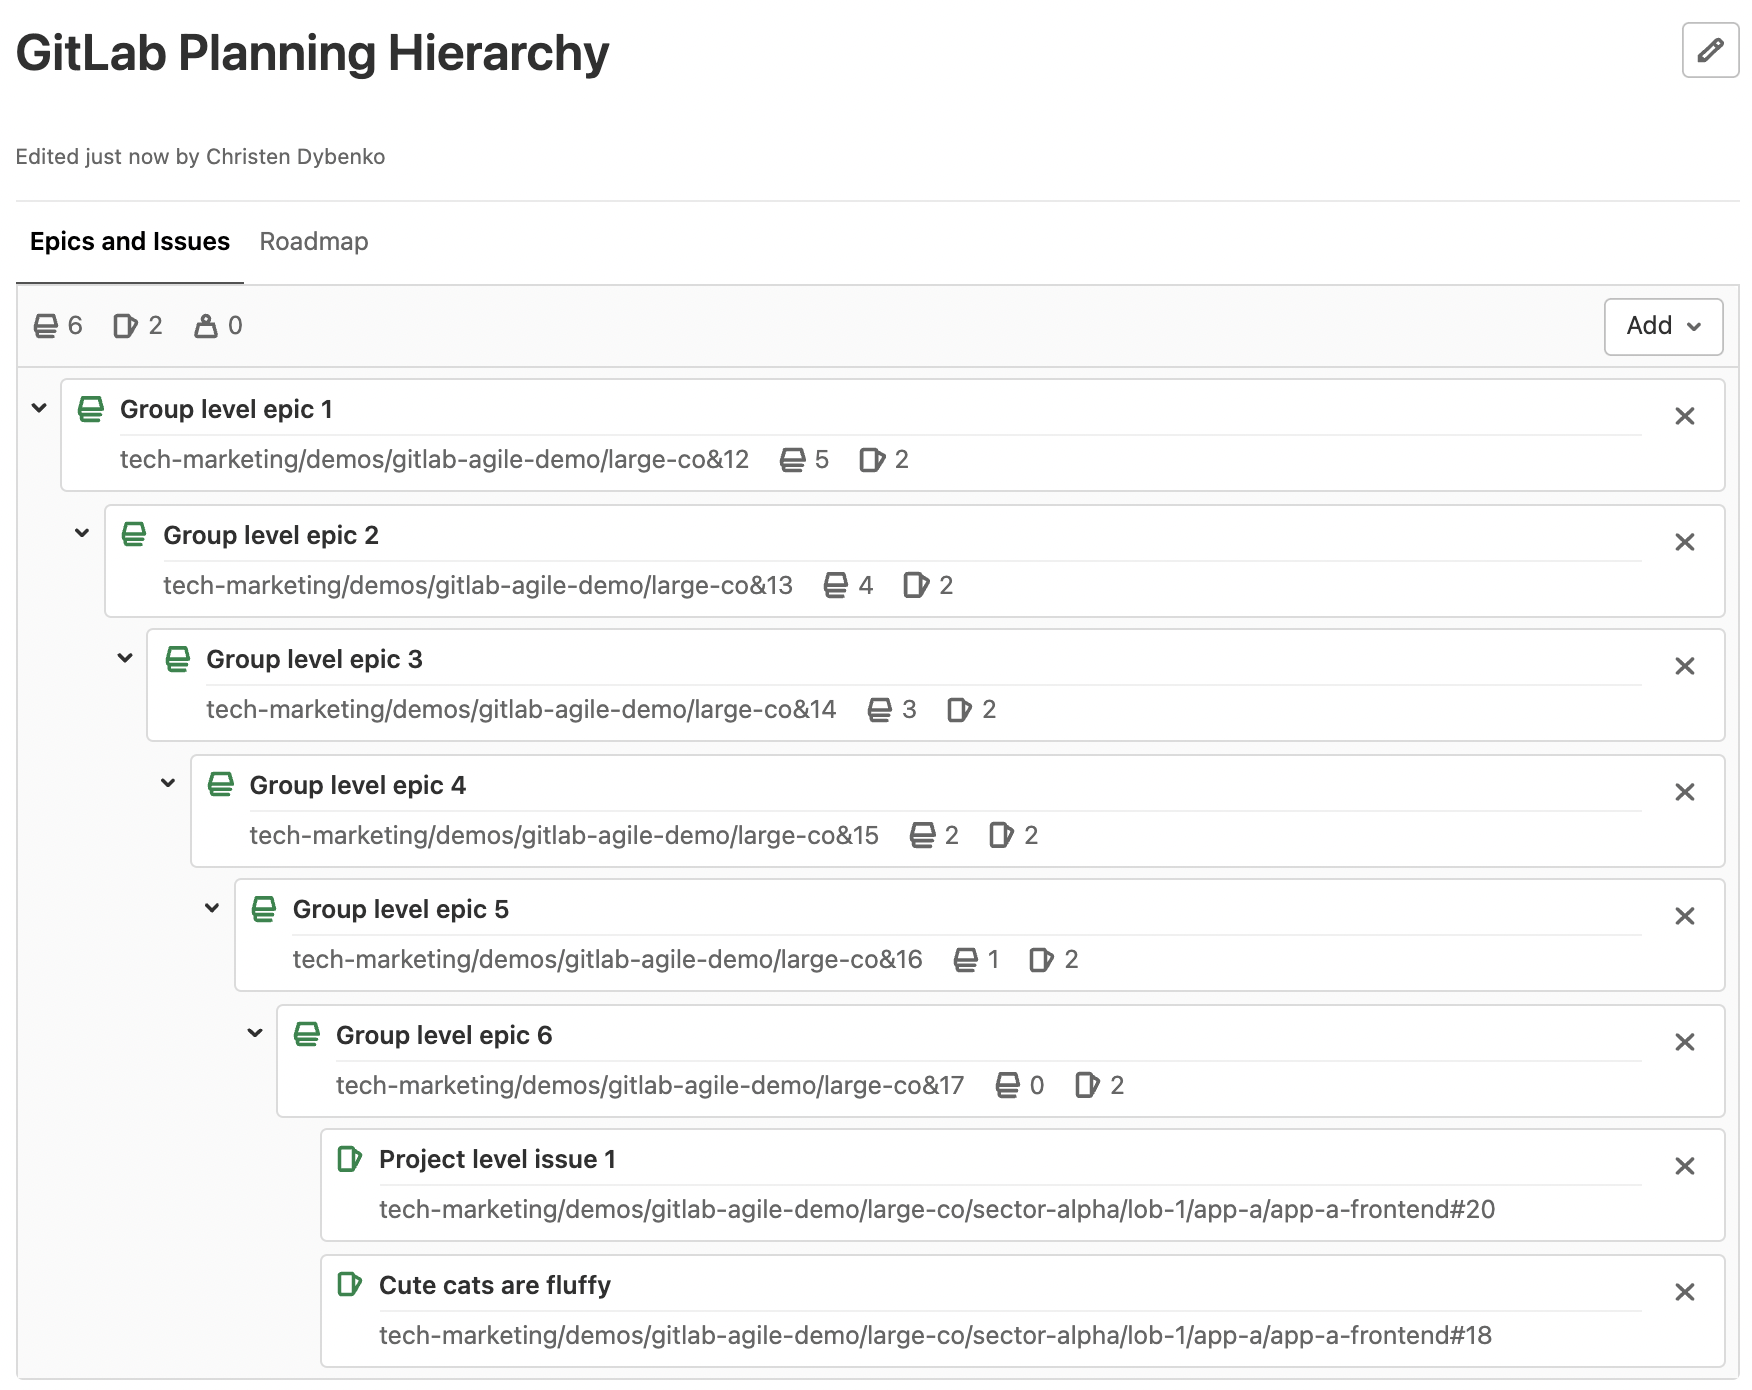Click path text ending large-co&15
The height and width of the screenshot is (1390, 1752).
pos(564,836)
